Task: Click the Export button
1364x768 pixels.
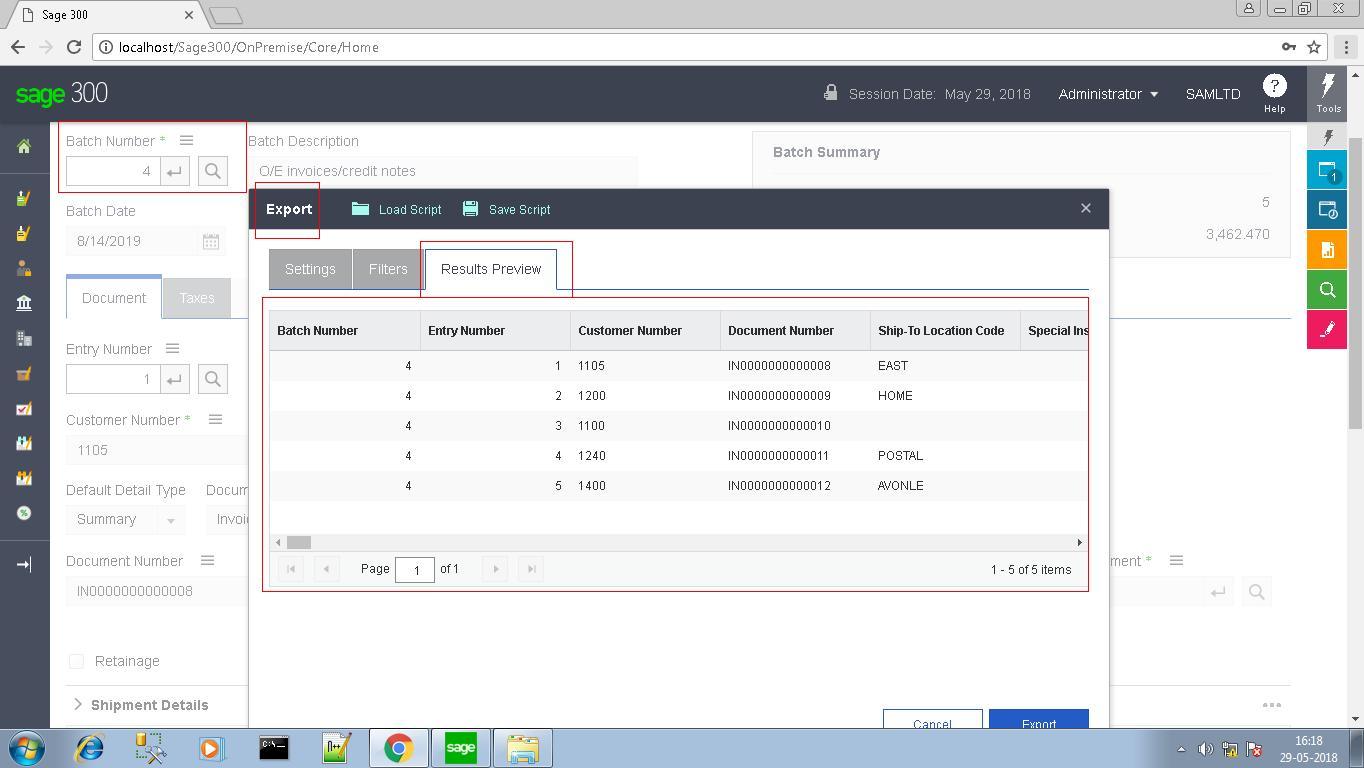Action: tap(1038, 721)
